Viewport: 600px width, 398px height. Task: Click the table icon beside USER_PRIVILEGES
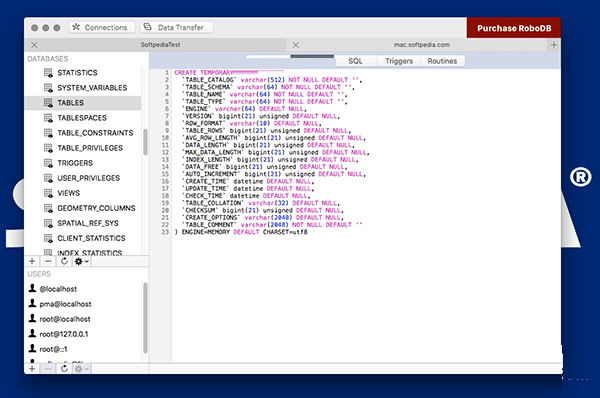click(x=48, y=178)
